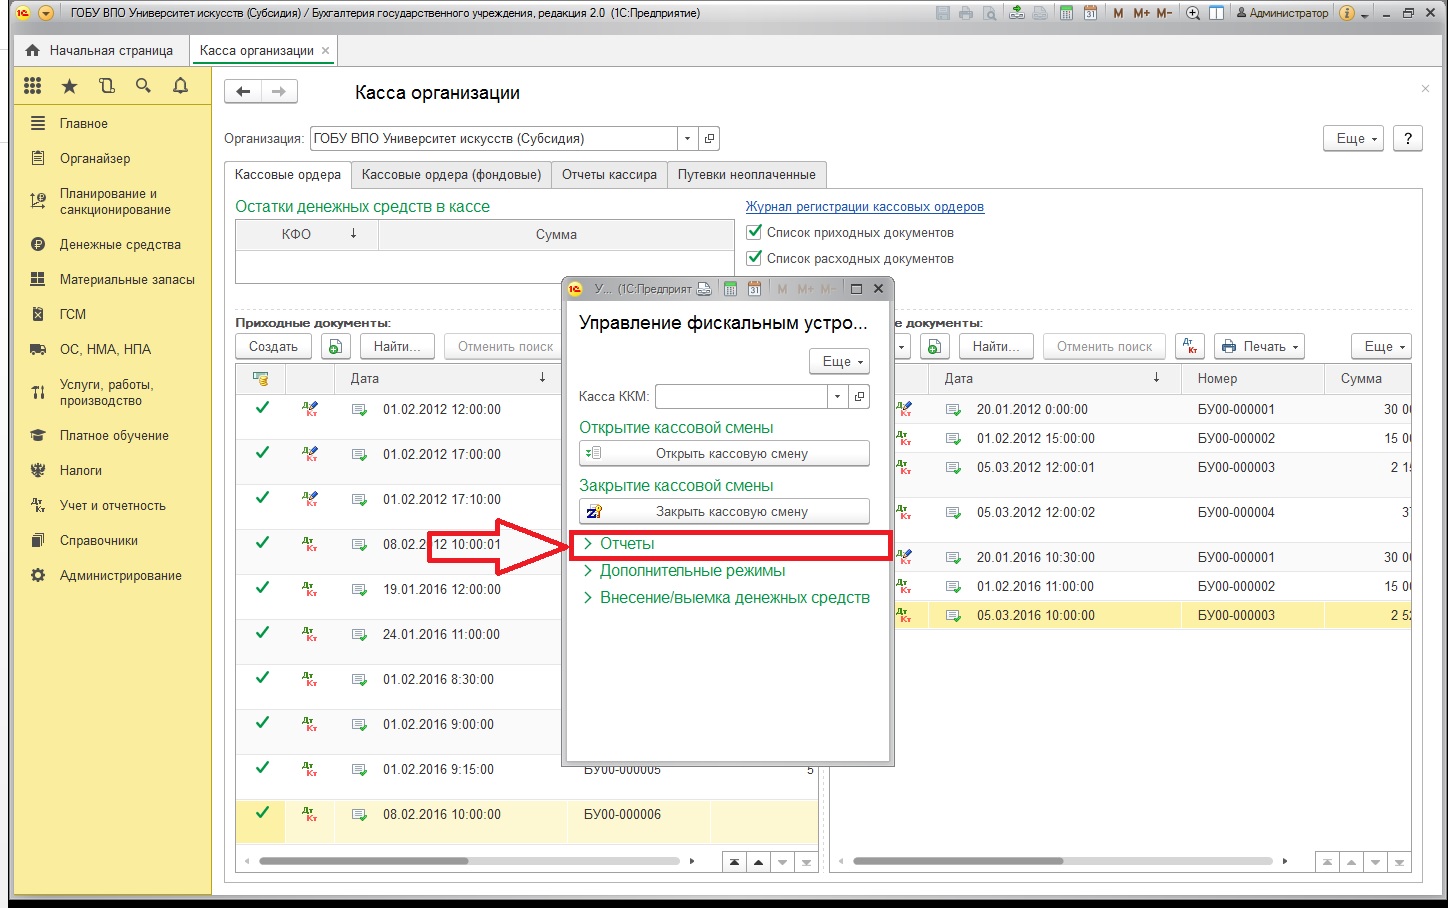Screen dimensions: 1448x908
Task: Click Отменить поиск in expense documents
Action: click(1105, 346)
